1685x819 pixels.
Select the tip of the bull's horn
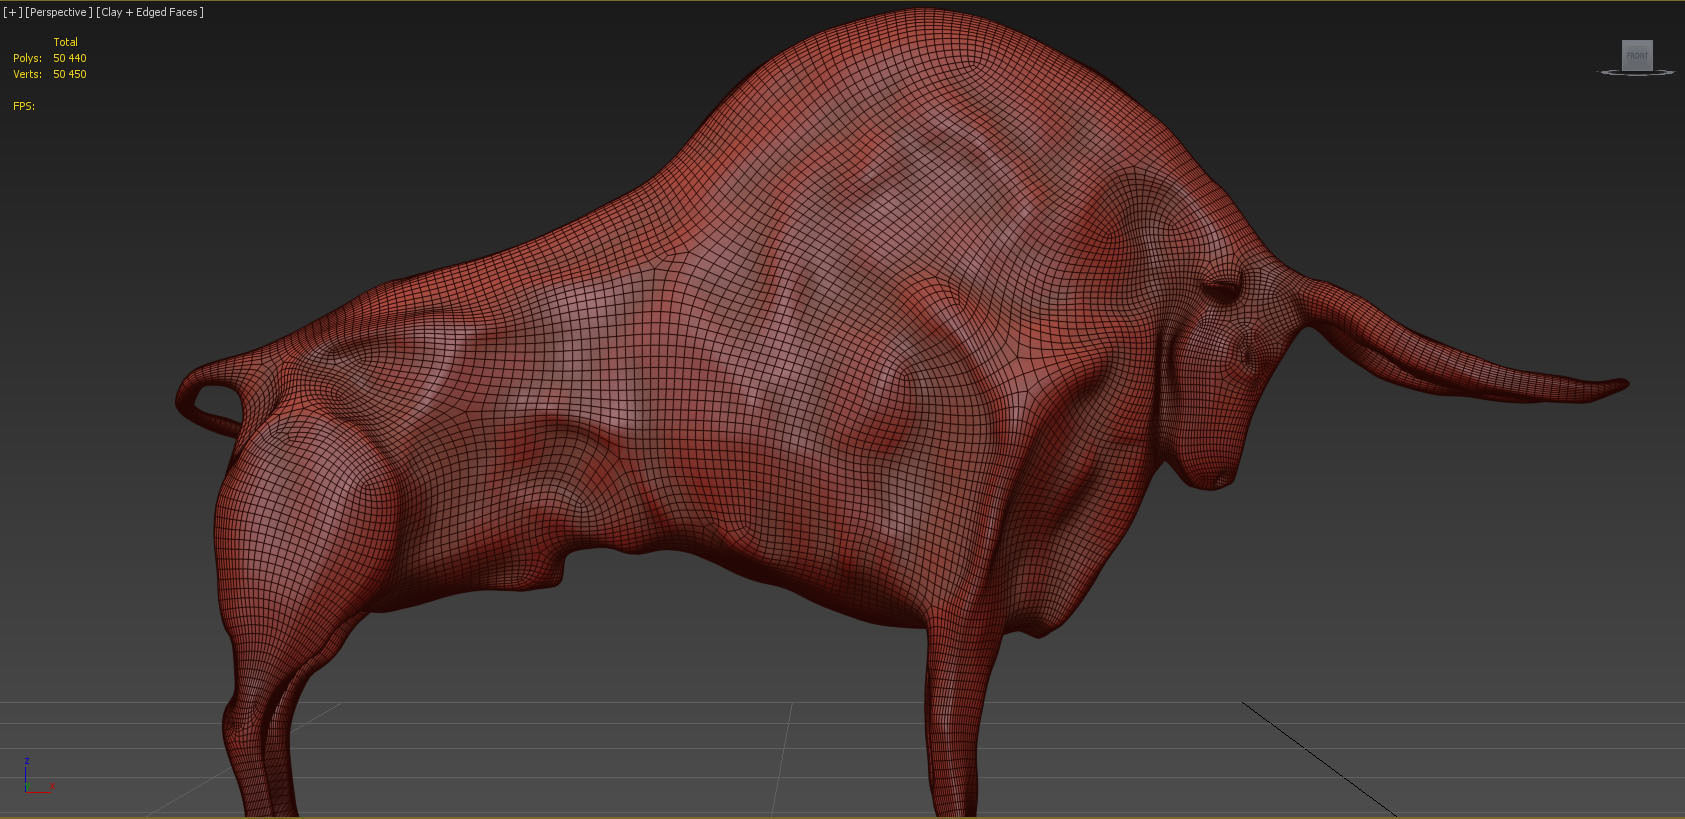point(1612,385)
